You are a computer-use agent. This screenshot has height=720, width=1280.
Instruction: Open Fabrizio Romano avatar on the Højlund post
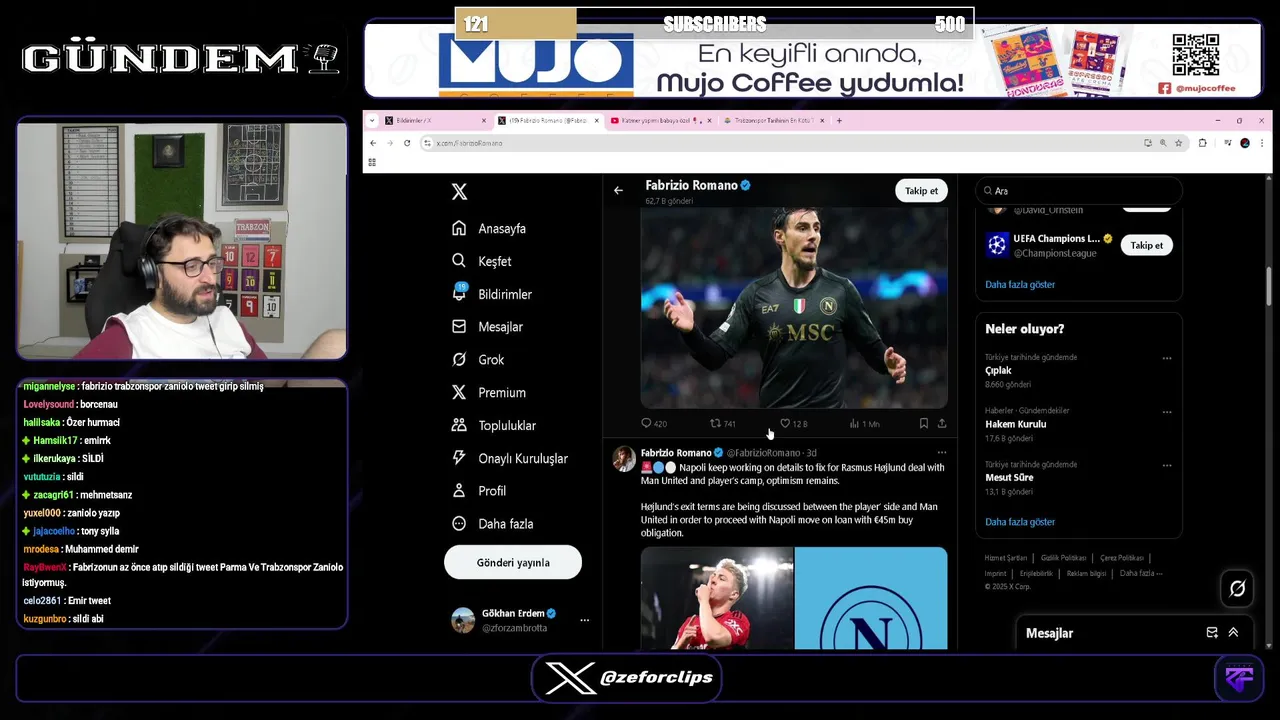pyautogui.click(x=624, y=459)
